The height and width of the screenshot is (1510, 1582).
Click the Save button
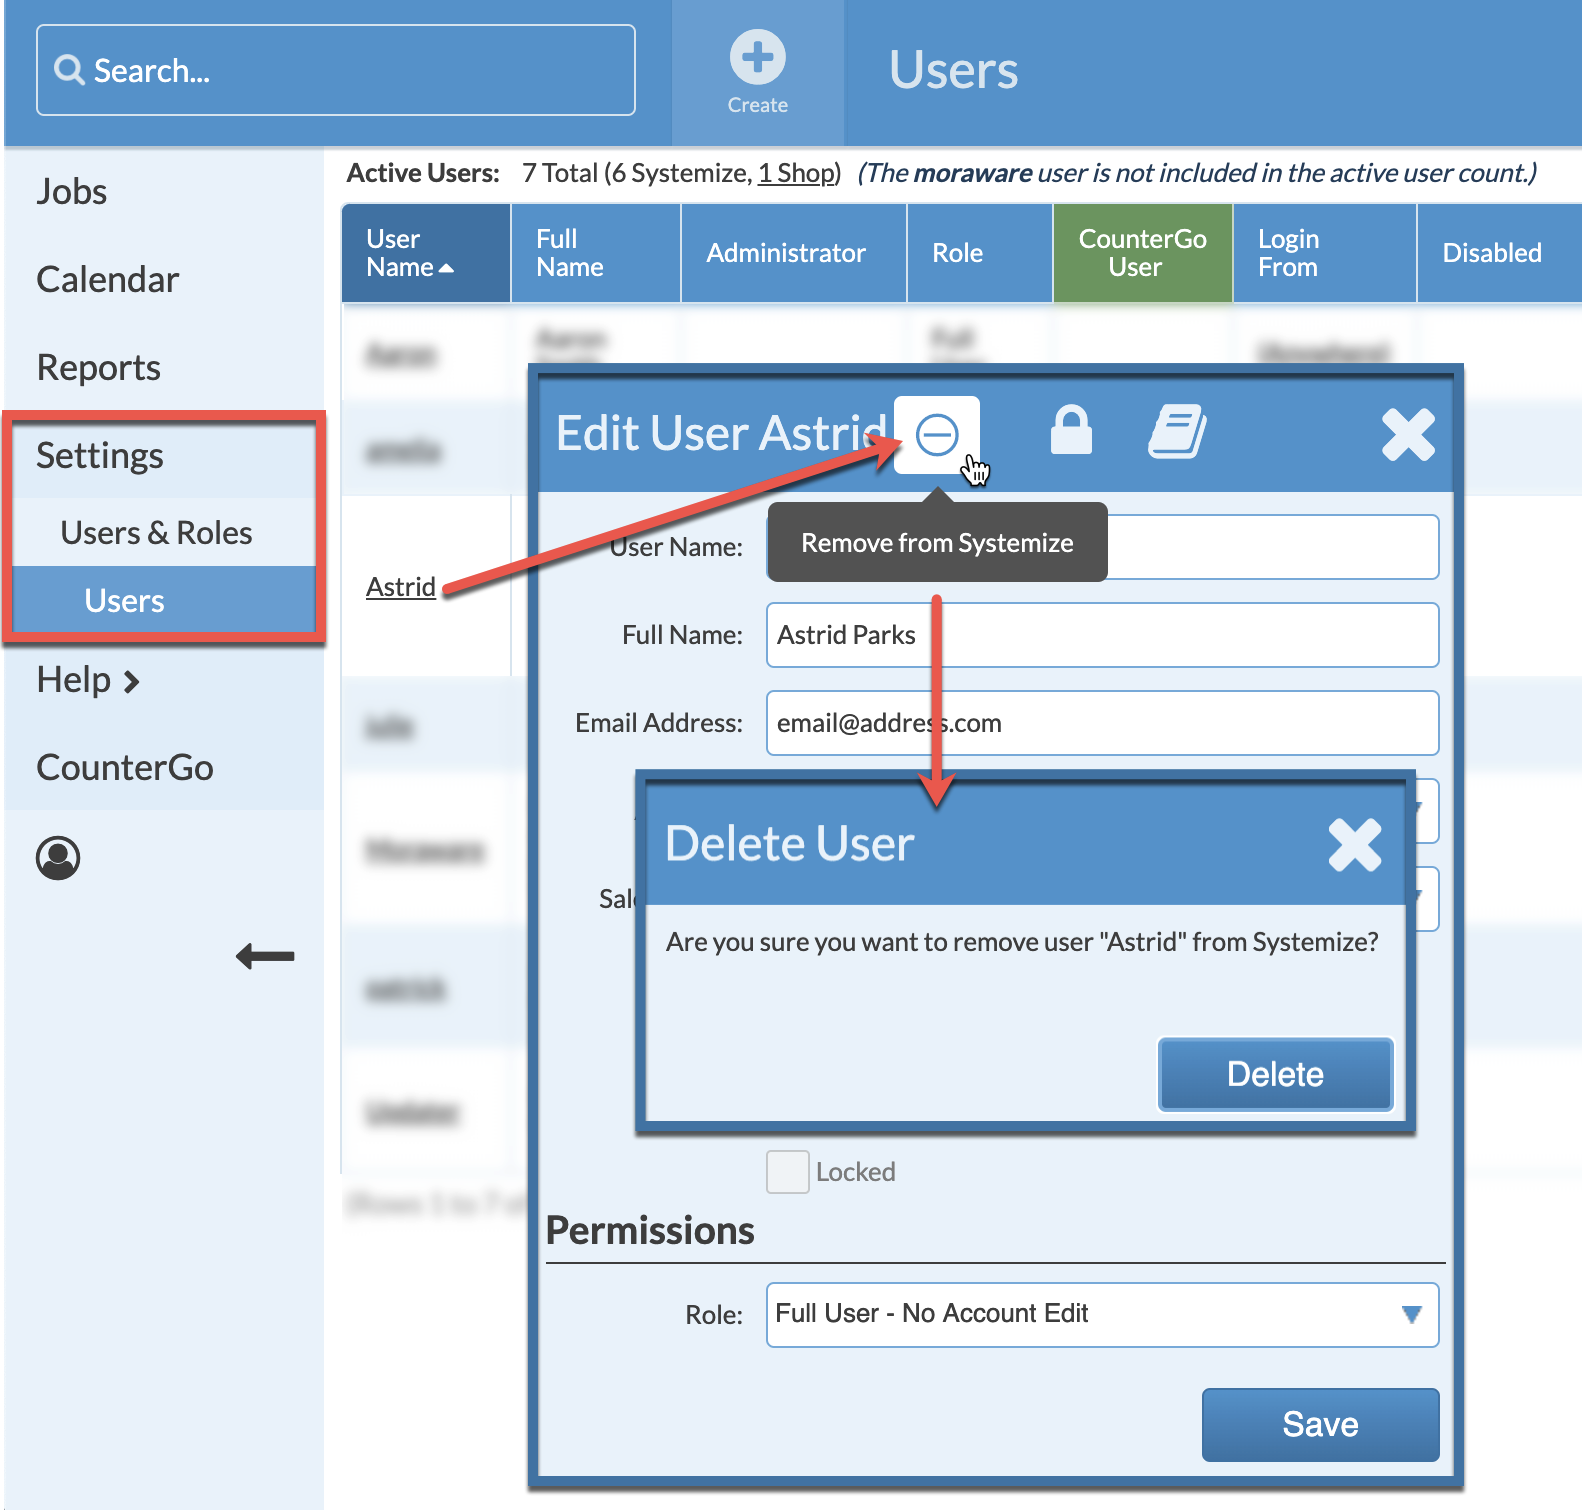tap(1320, 1424)
